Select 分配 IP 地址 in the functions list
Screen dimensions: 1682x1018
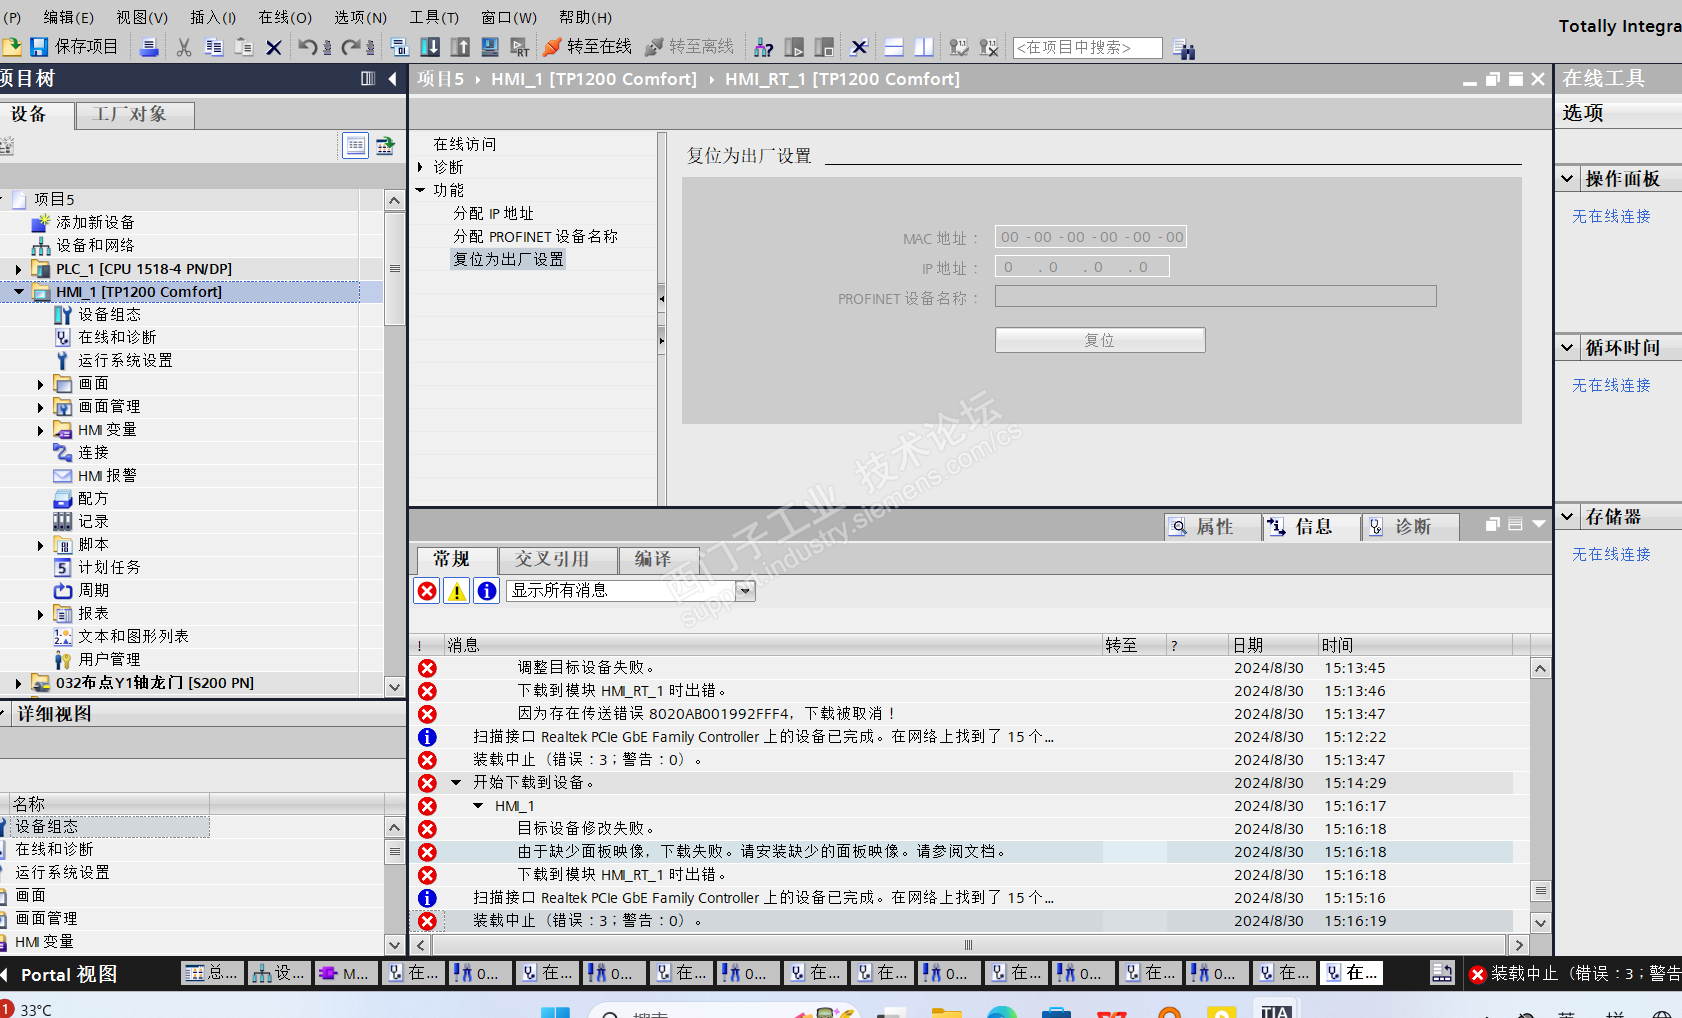click(493, 214)
